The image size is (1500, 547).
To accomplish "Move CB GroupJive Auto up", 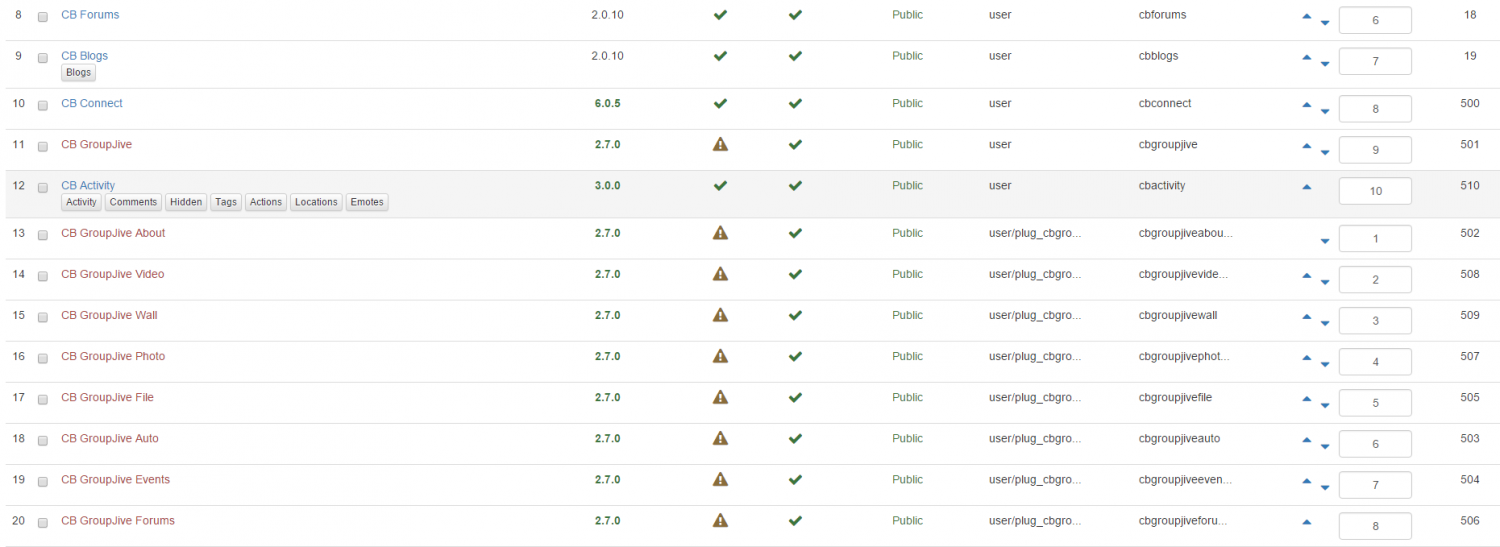I will point(1306,439).
